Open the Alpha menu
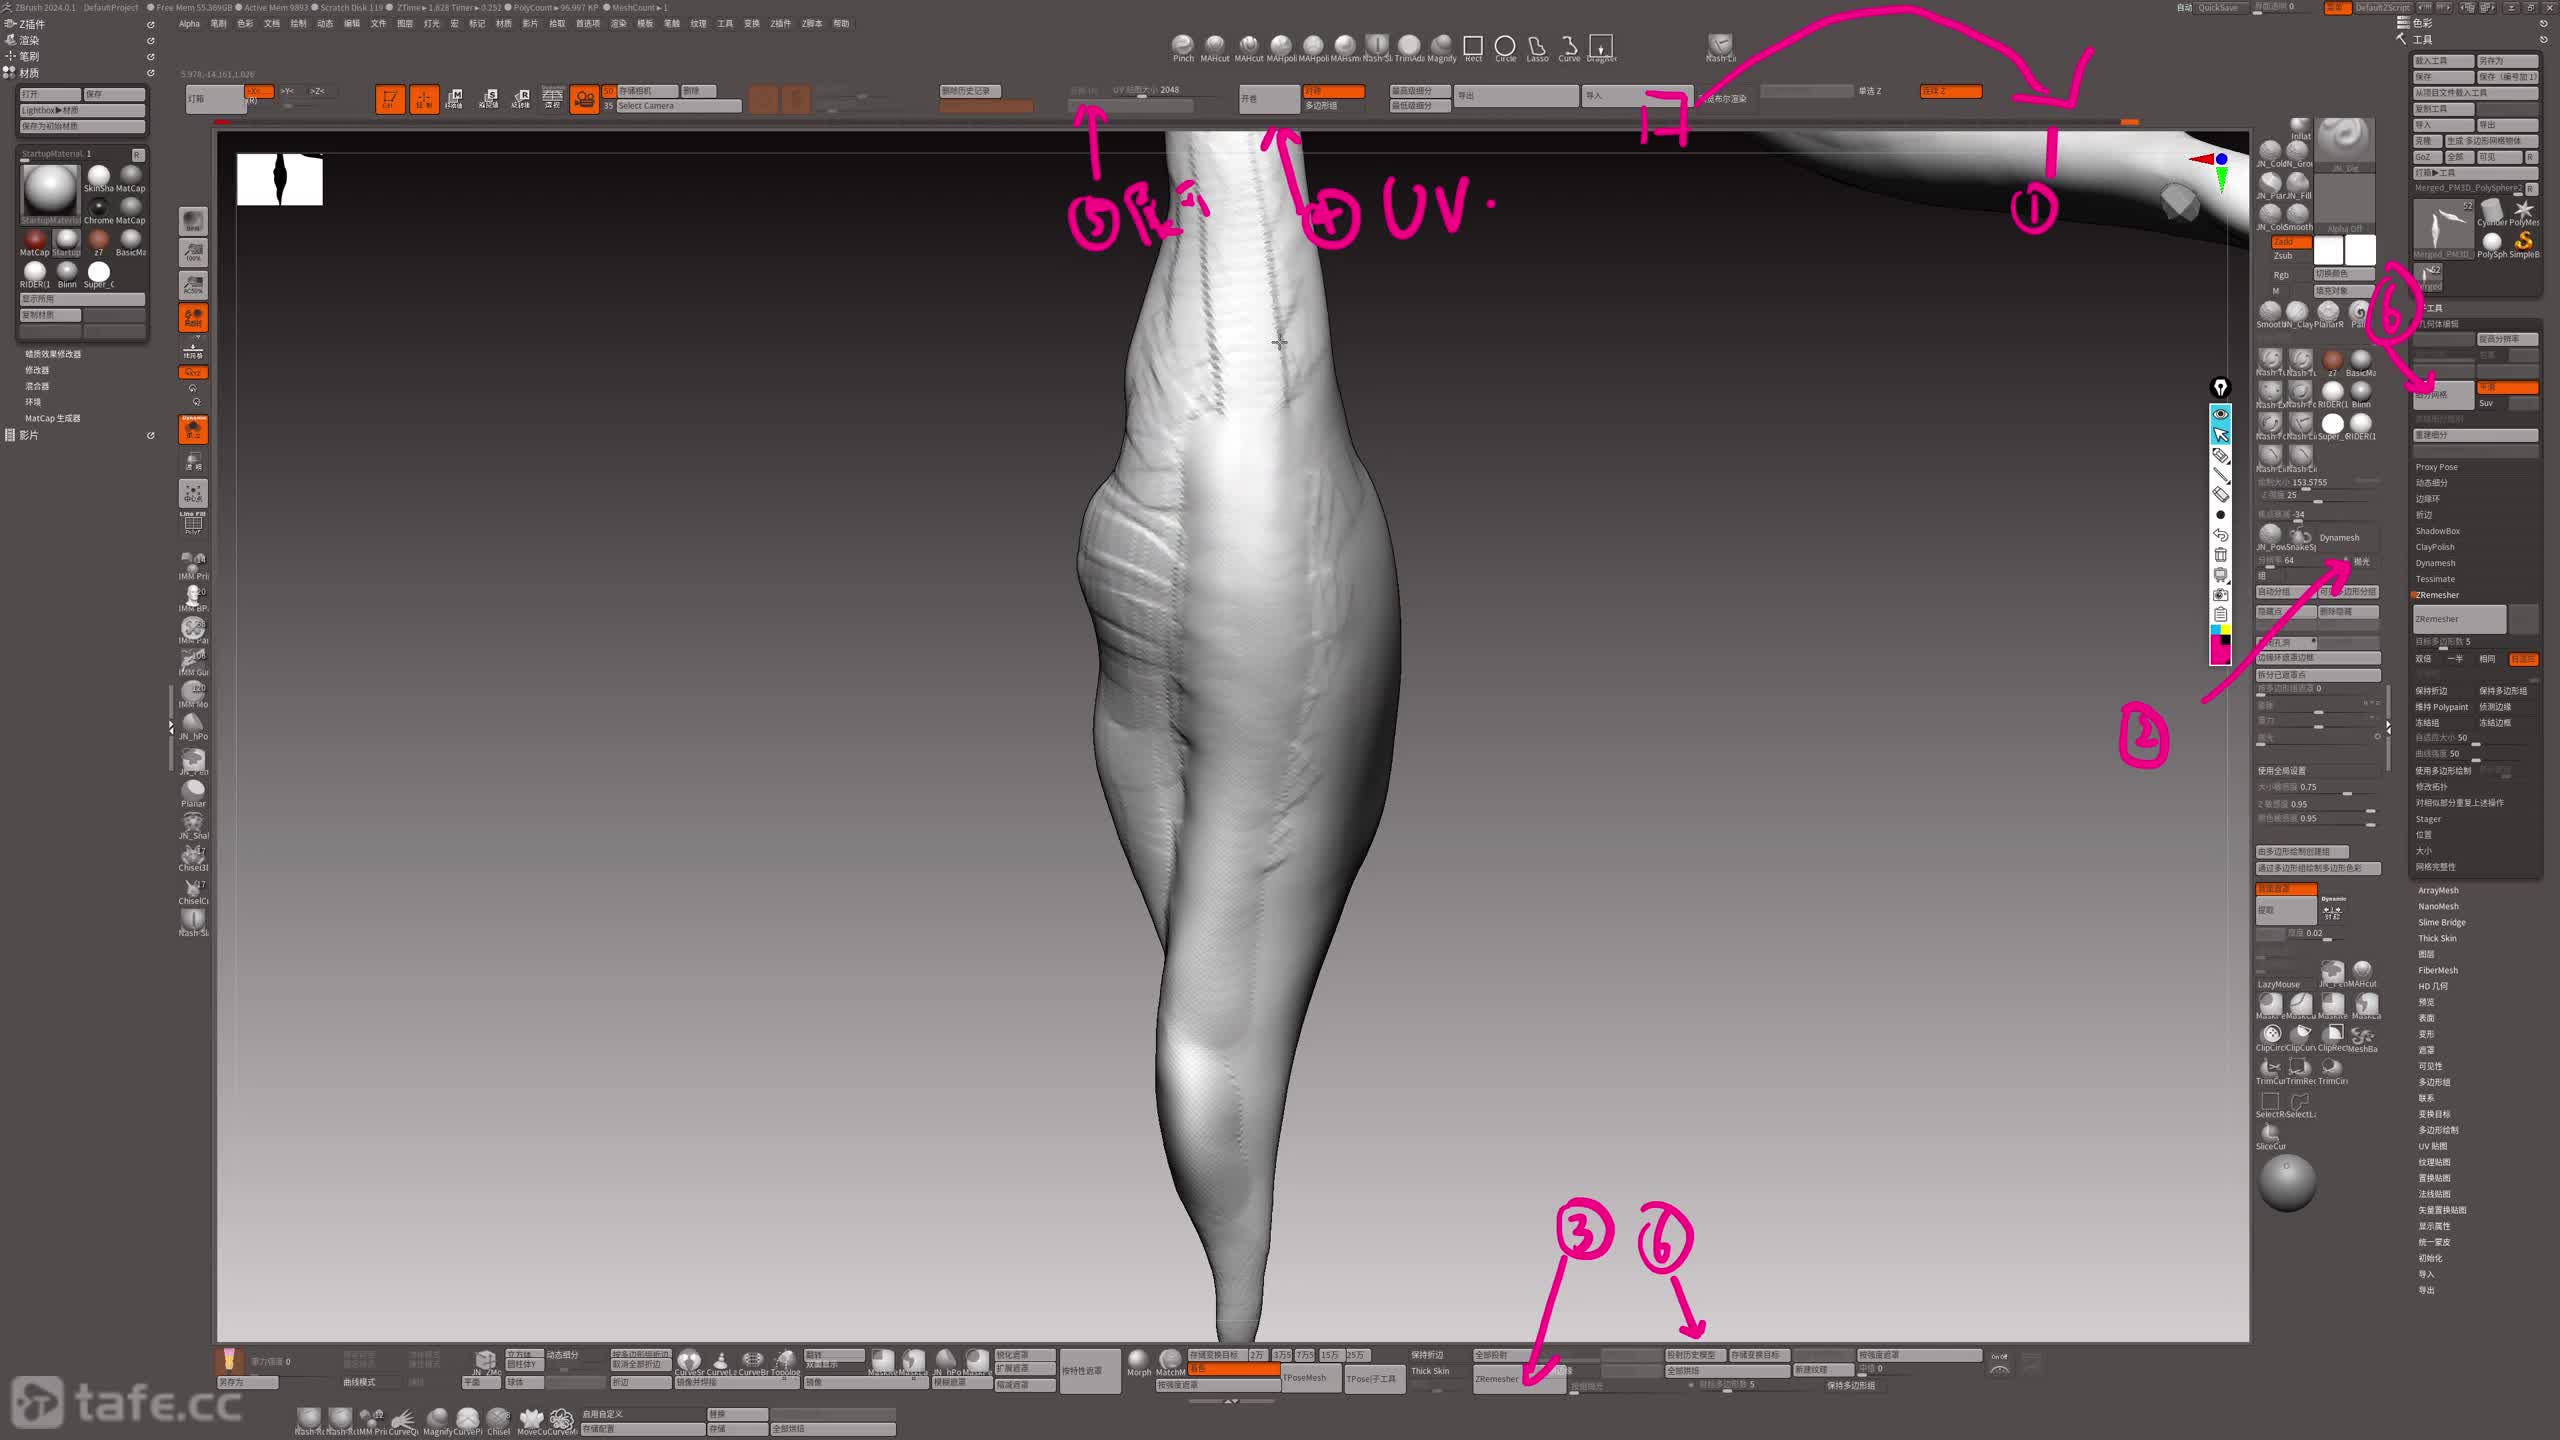This screenshot has height=1440, width=2560. tap(189, 24)
